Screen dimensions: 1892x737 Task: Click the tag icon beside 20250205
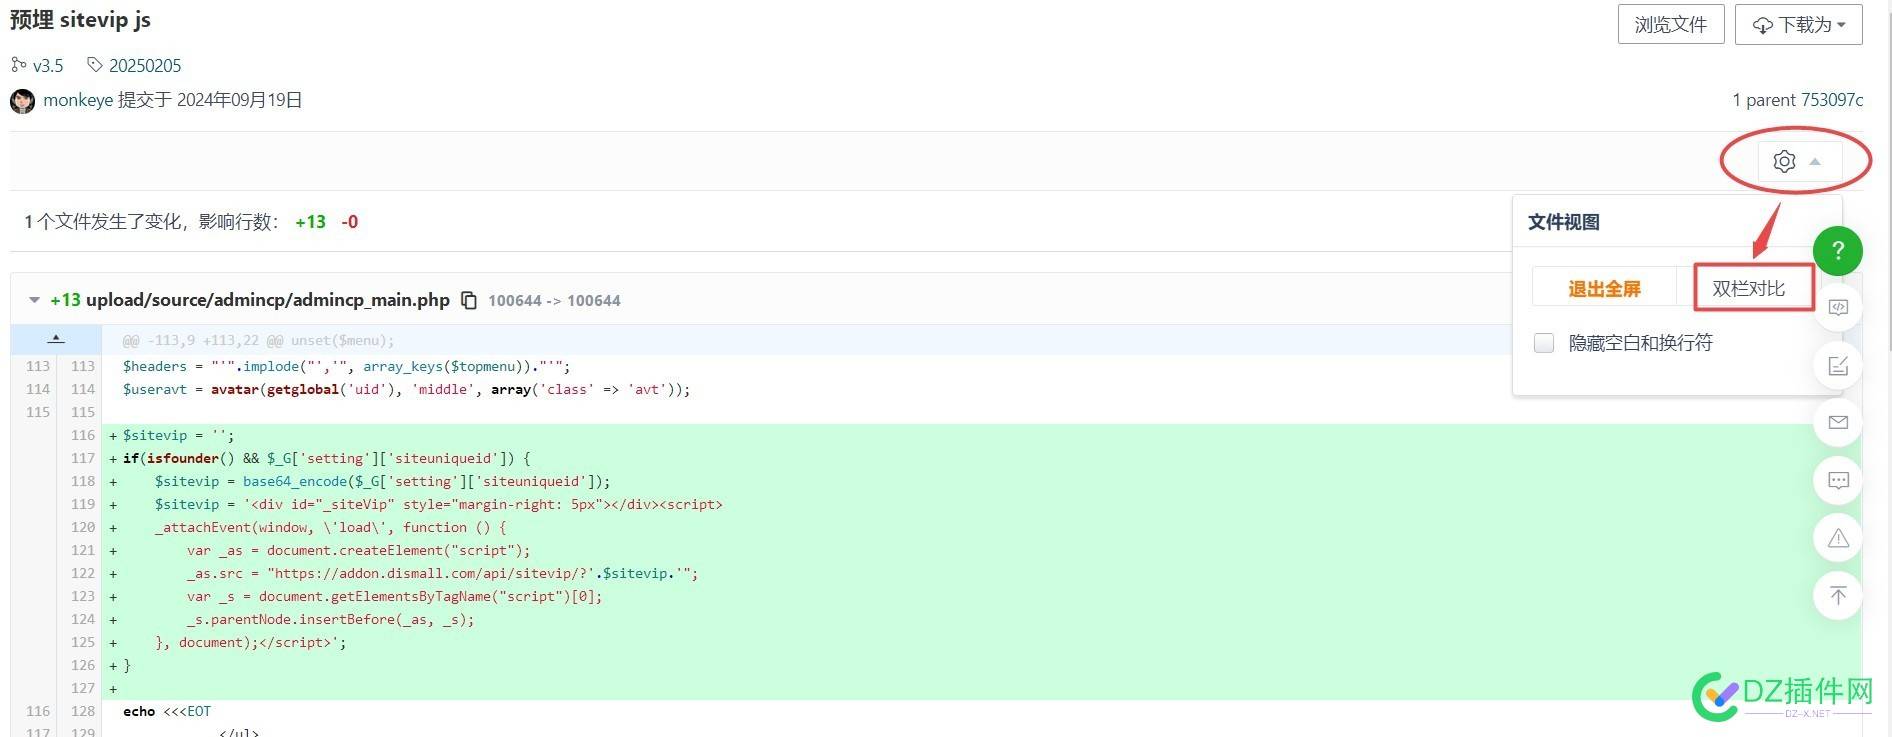tap(95, 65)
